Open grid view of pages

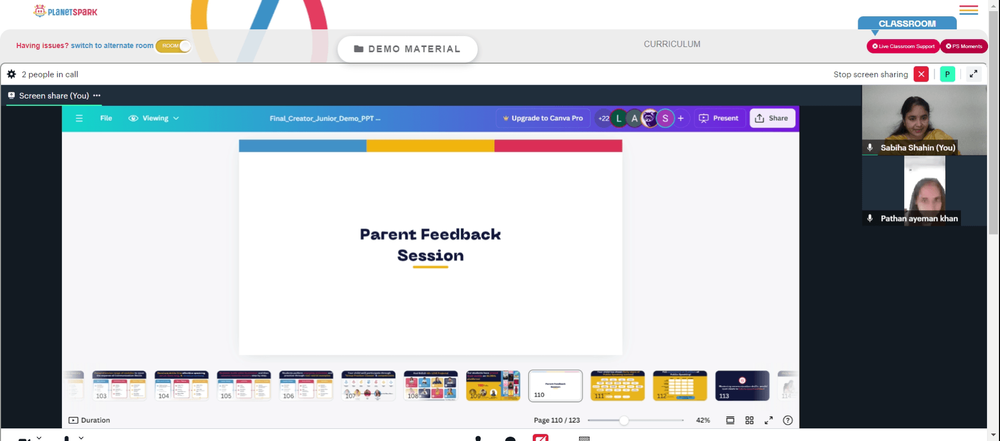click(749, 420)
